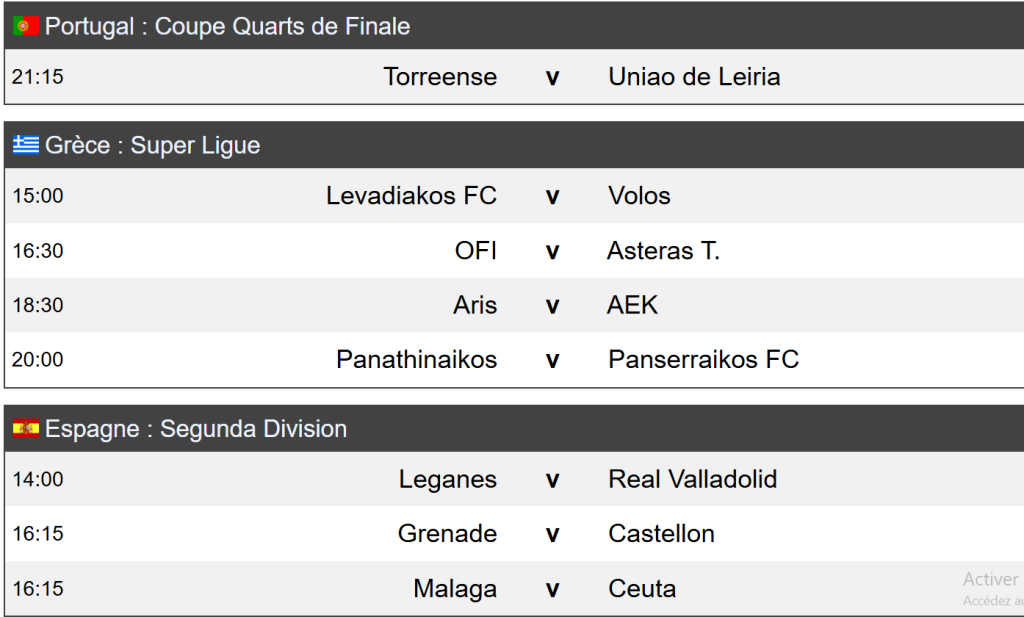The image size is (1024, 617).
Task: Select the Grenade v Castellon match row
Action: click(552, 534)
